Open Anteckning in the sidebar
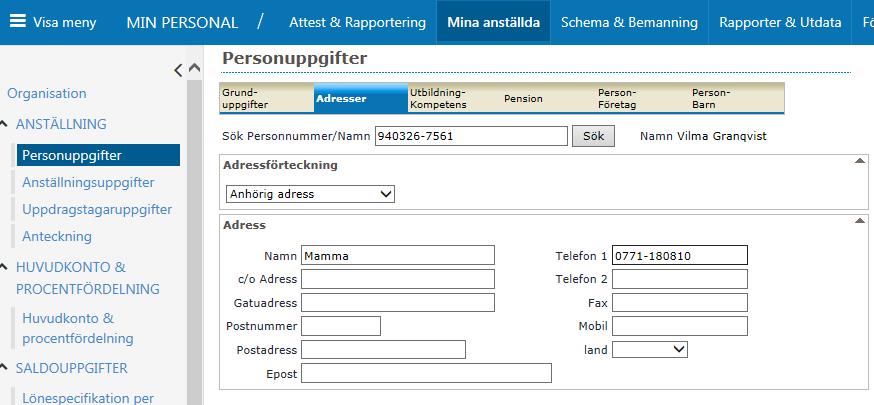Image resolution: width=874 pixels, height=405 pixels. [x=57, y=236]
